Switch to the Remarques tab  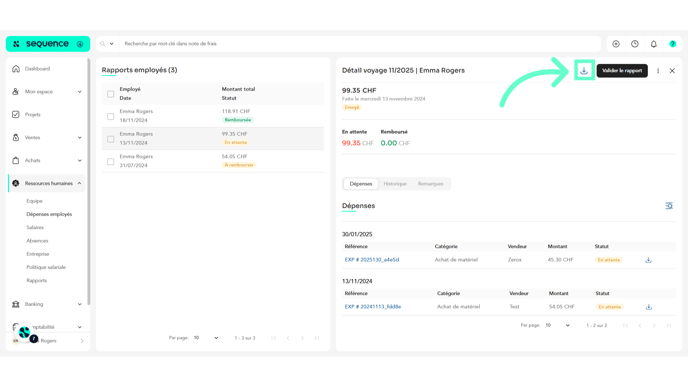pyautogui.click(x=430, y=184)
